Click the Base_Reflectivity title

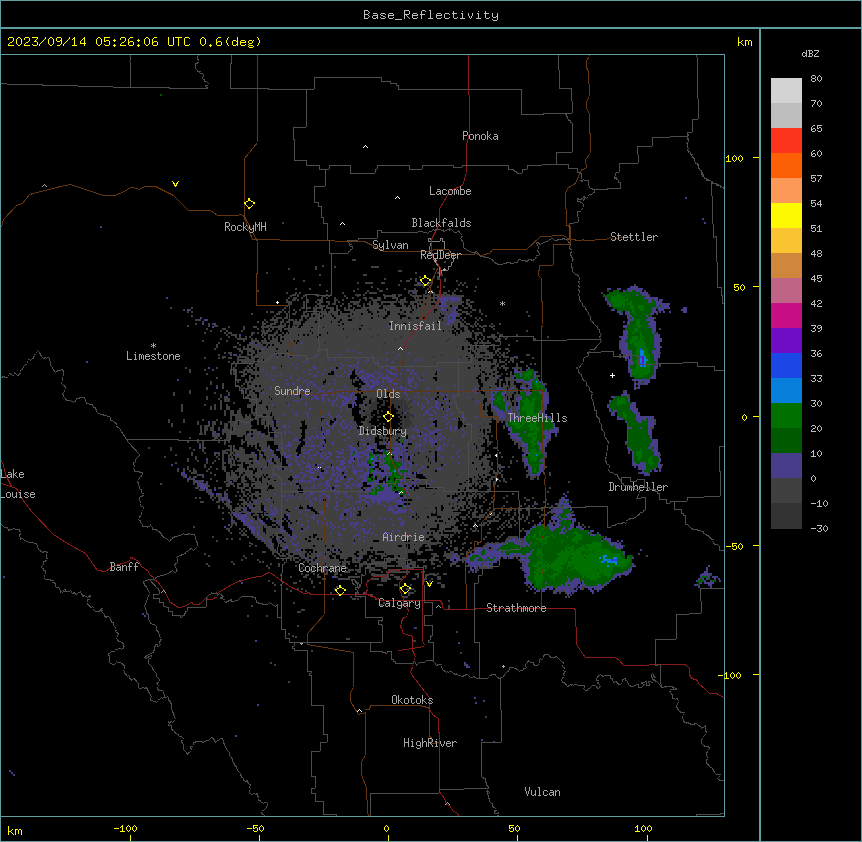pyautogui.click(x=431, y=15)
